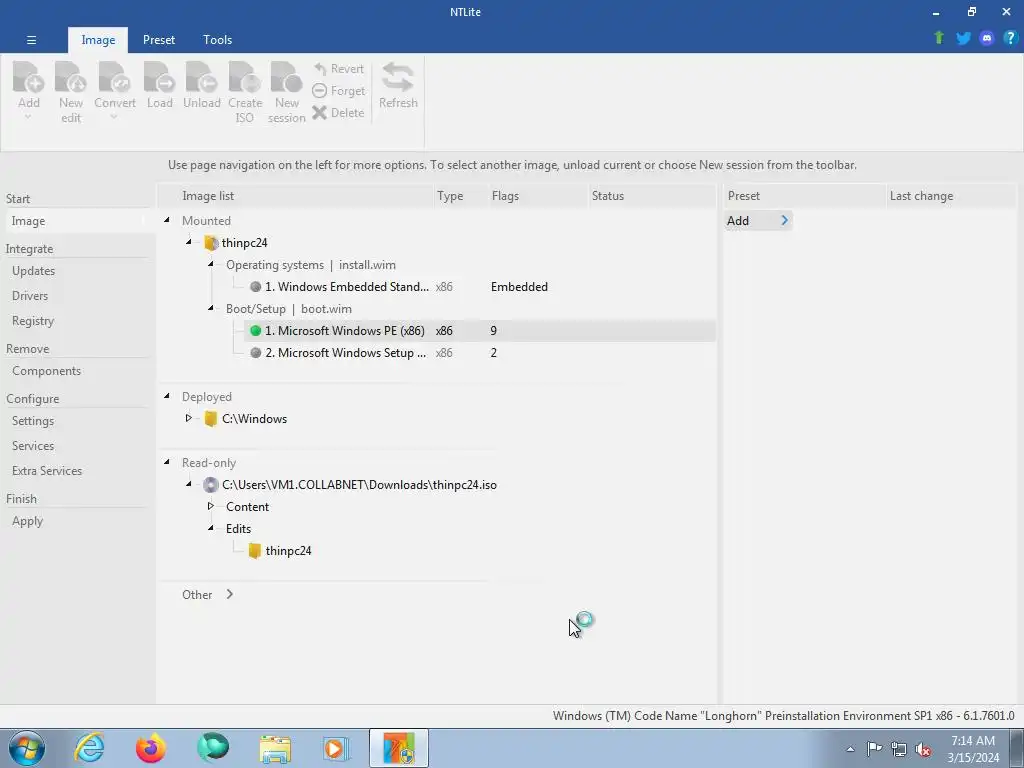Click the Load toolbar icon
This screenshot has height=768, width=1024.
pos(159,85)
